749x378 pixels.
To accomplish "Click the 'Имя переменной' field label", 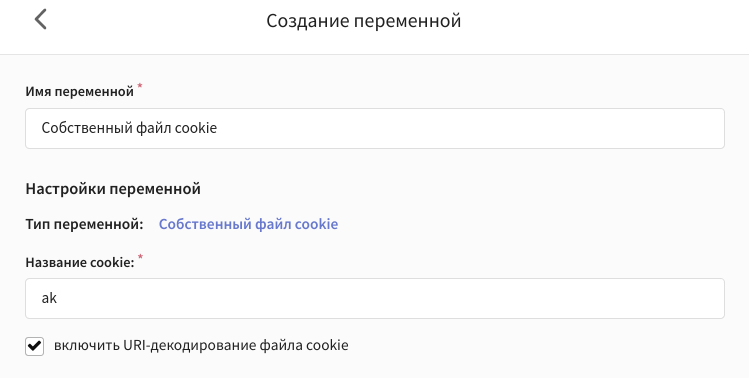I will [79, 91].
